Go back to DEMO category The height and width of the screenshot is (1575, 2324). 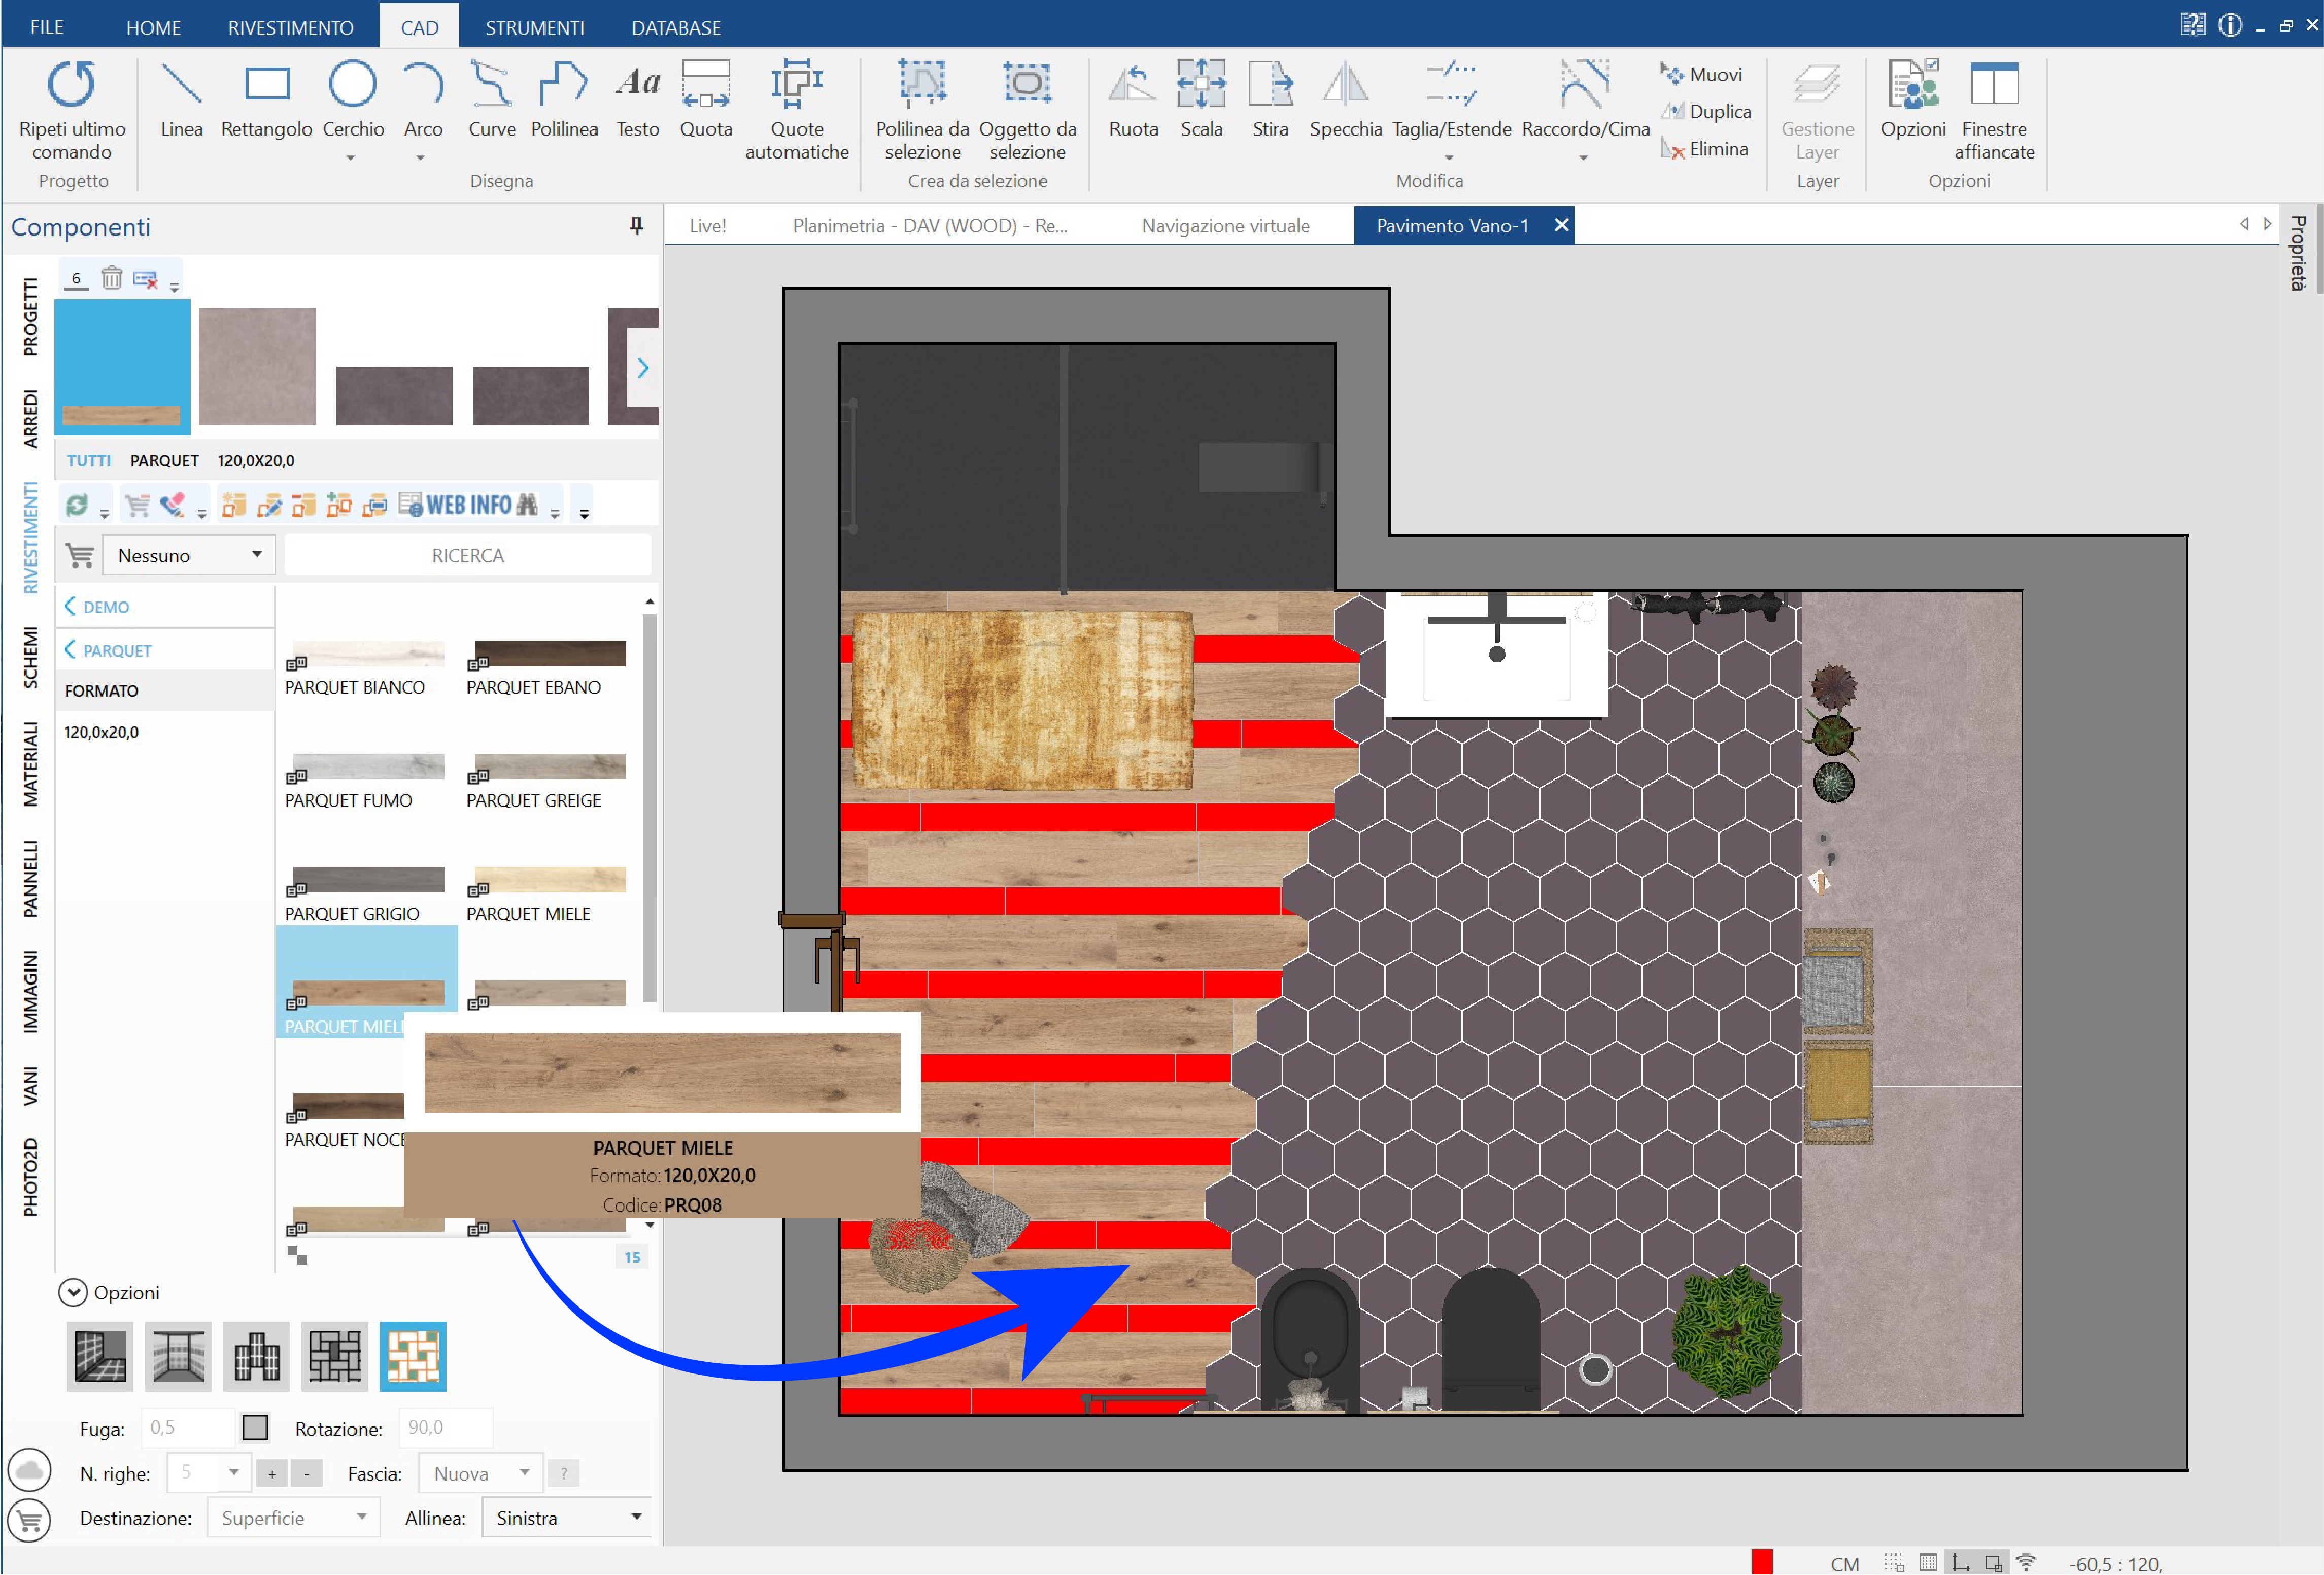(97, 607)
